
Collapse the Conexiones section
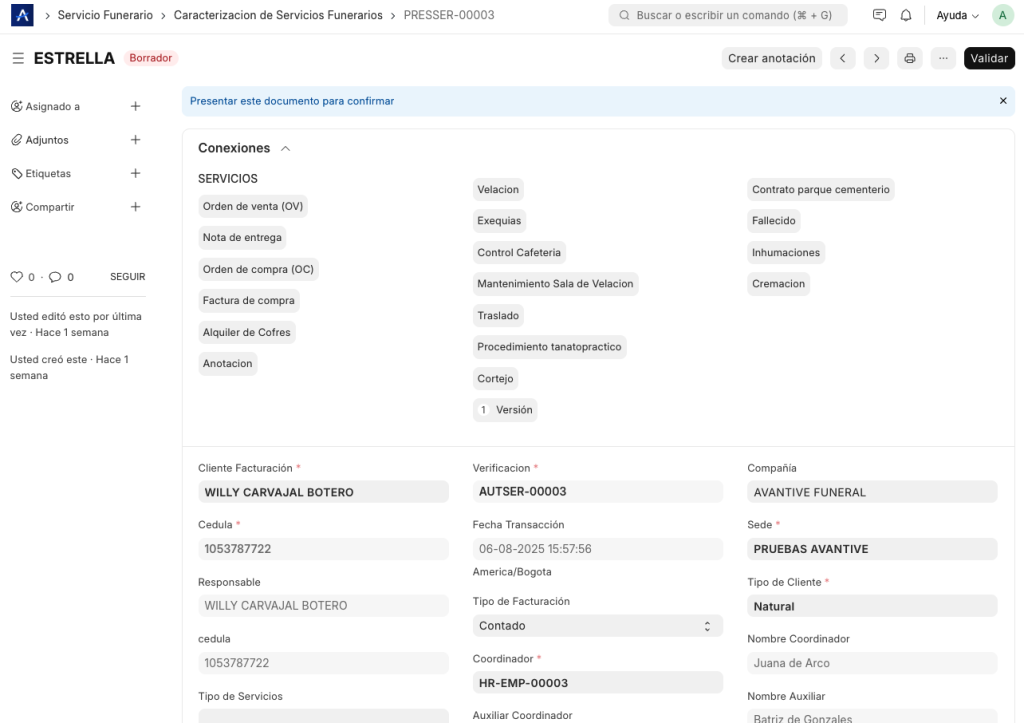[286, 148]
